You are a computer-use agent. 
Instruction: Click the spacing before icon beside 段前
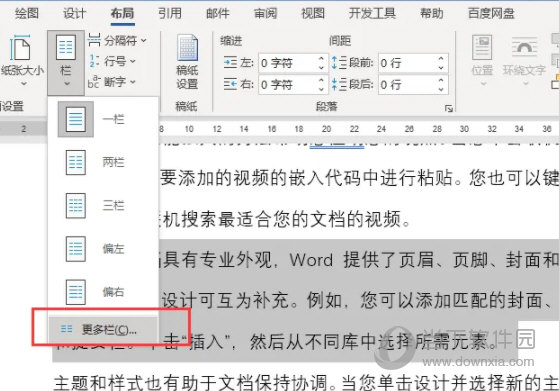pos(339,63)
